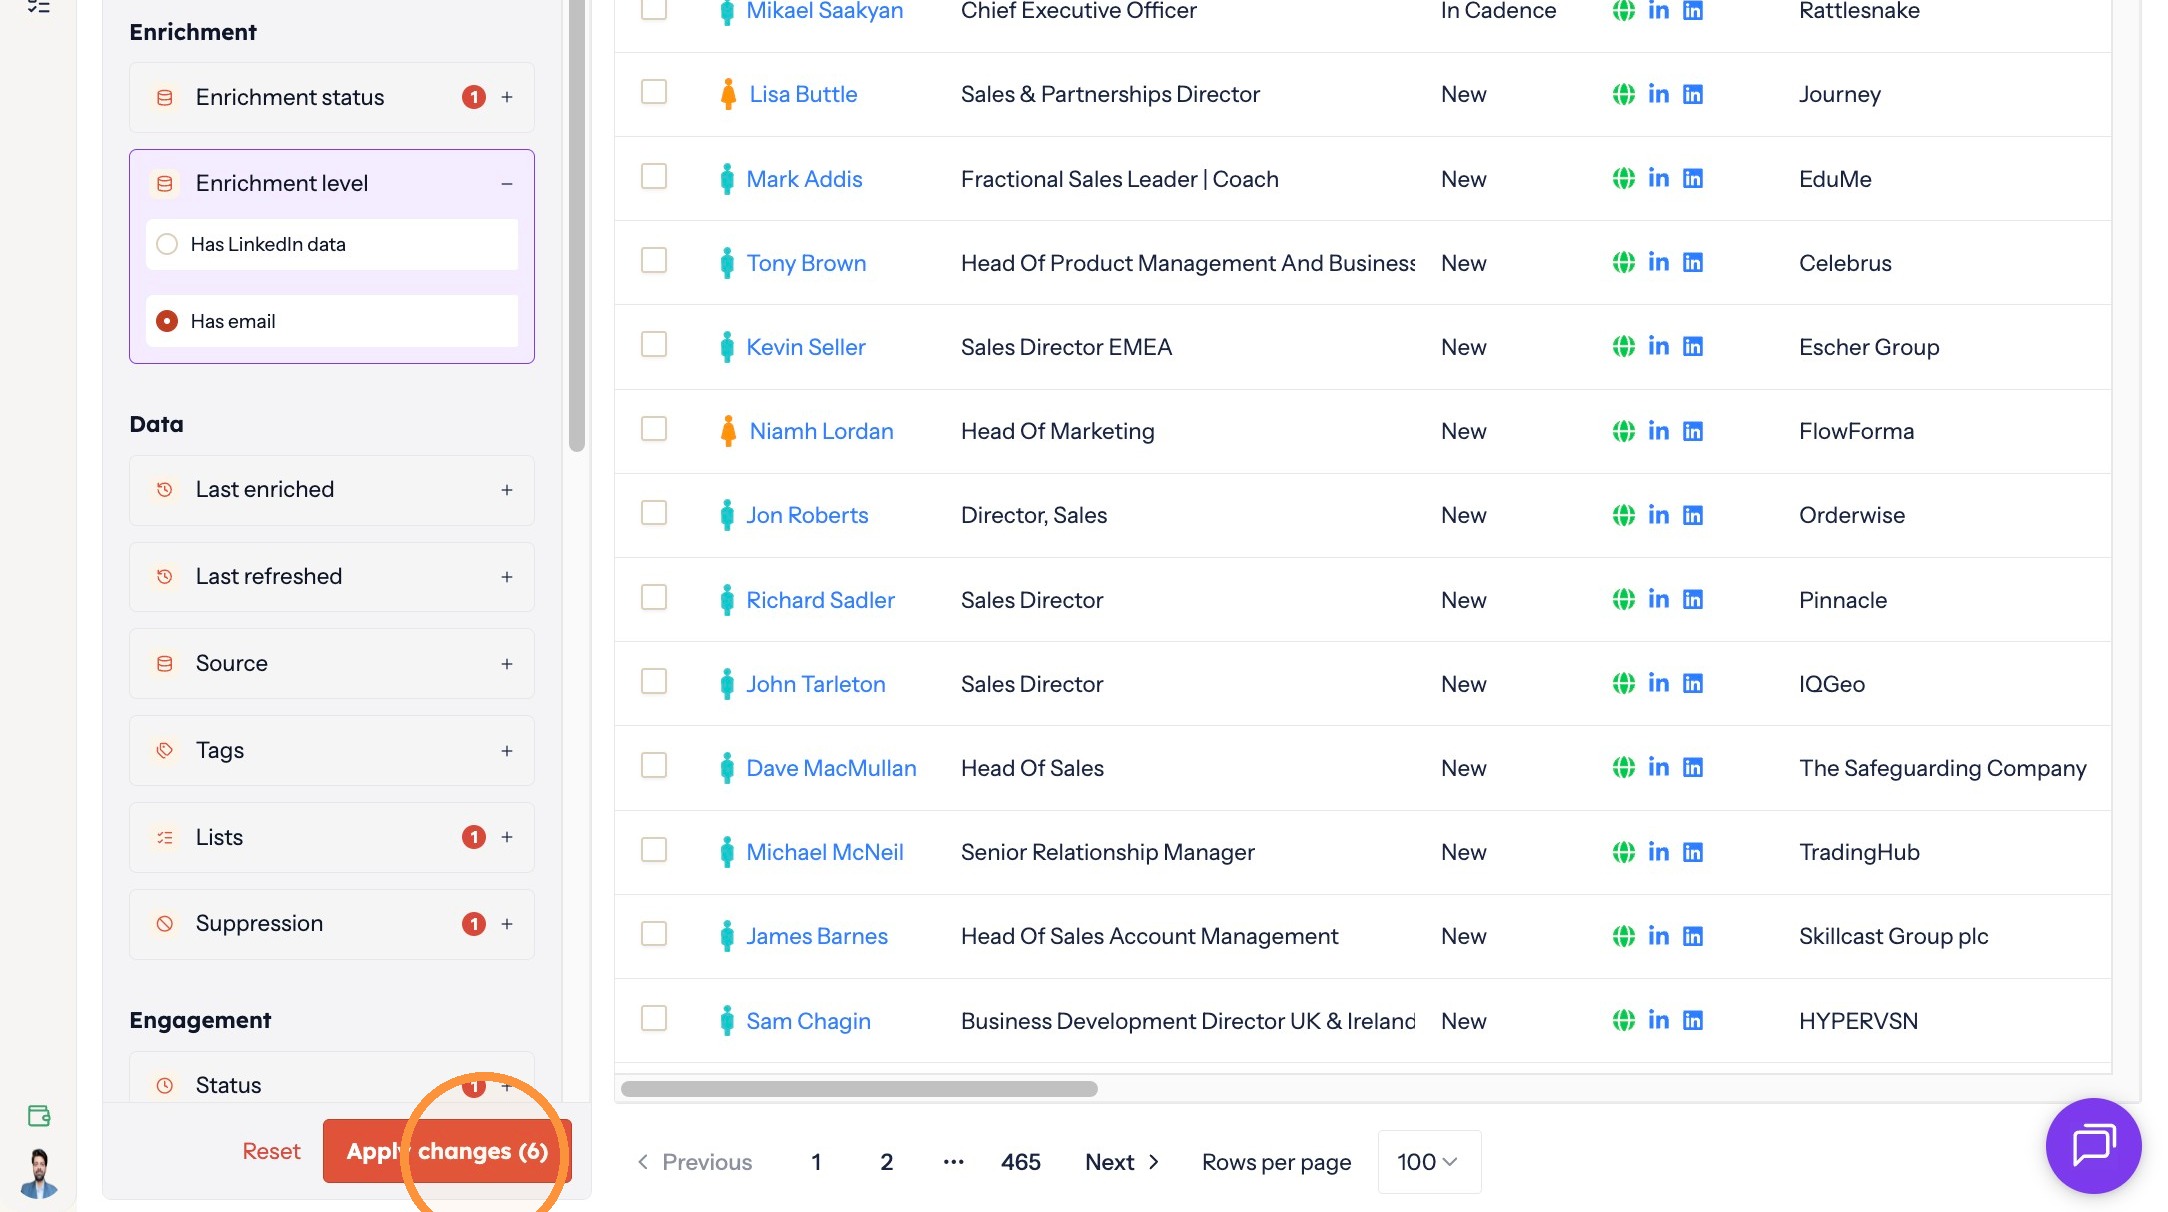Open Lisa Buttle's LinkedIn profile icon
This screenshot has width=2168, height=1212.
pyautogui.click(x=1658, y=94)
